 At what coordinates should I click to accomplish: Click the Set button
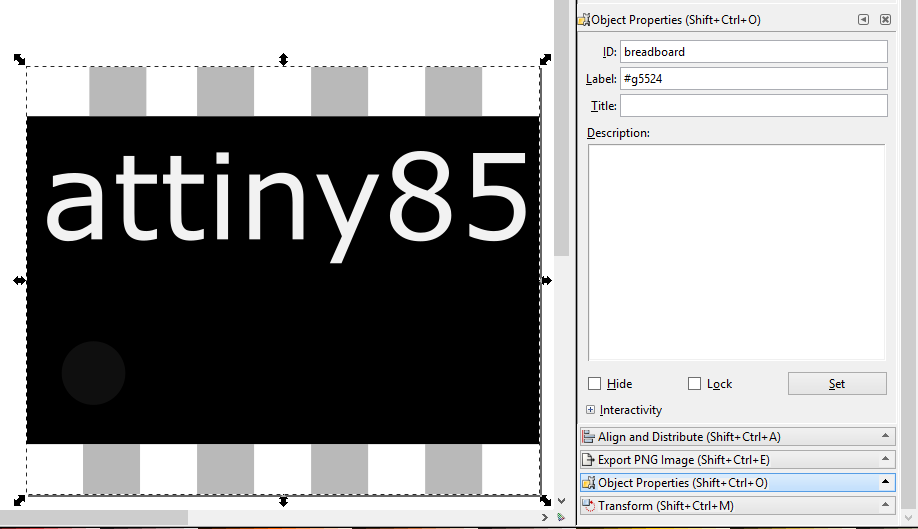(x=837, y=384)
